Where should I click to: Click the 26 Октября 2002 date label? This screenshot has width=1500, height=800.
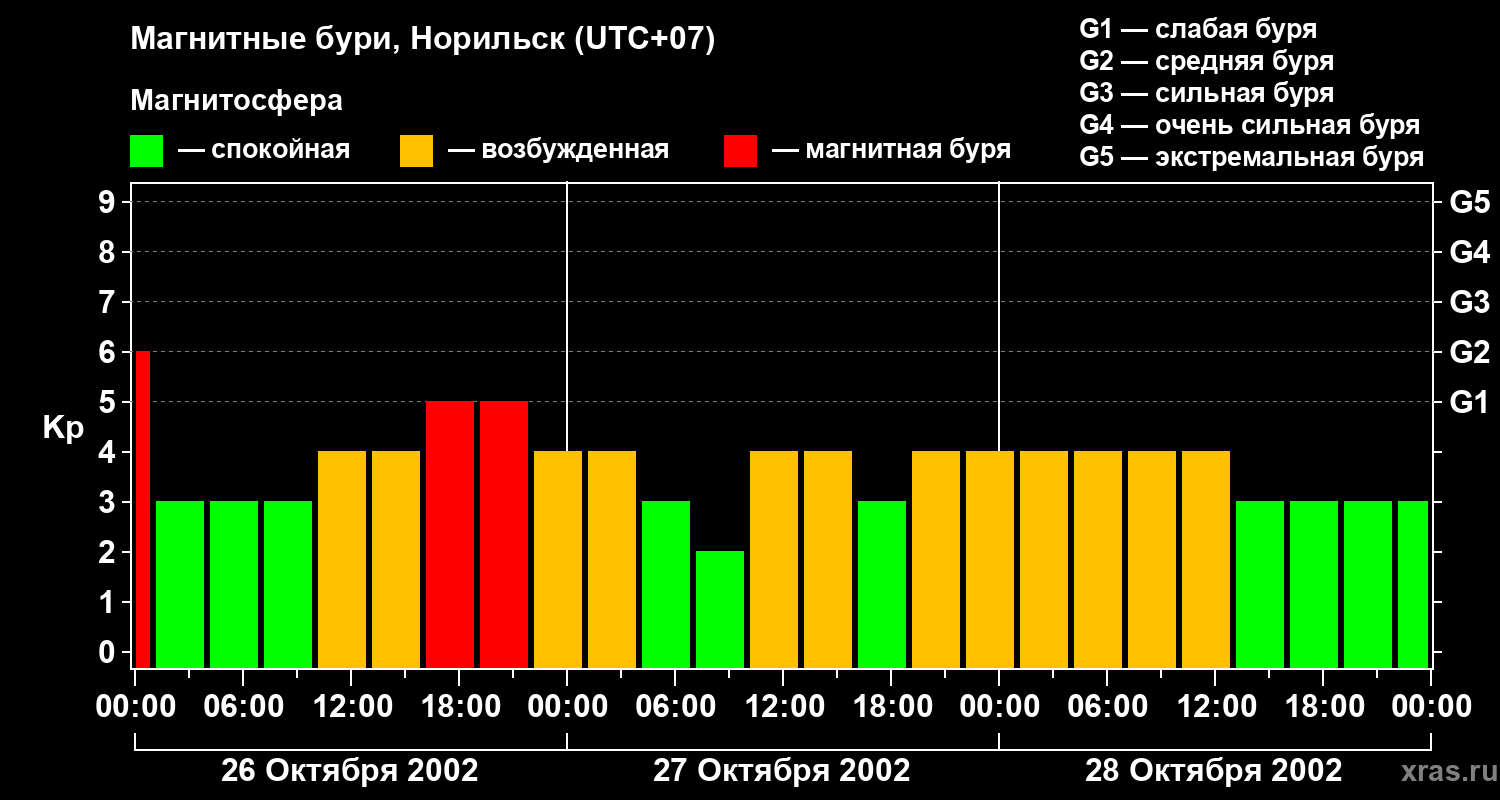350,771
